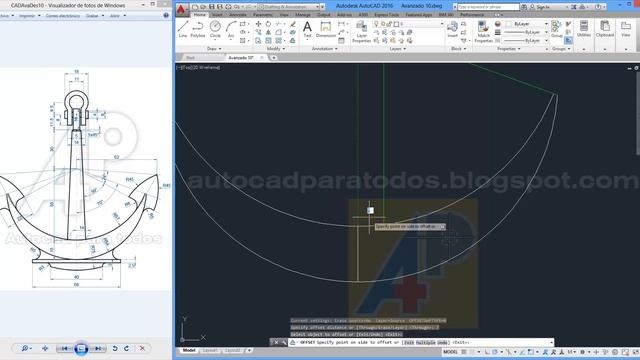Click Save in the quick access toolbar
The image size is (640, 360).
pos(211,7)
